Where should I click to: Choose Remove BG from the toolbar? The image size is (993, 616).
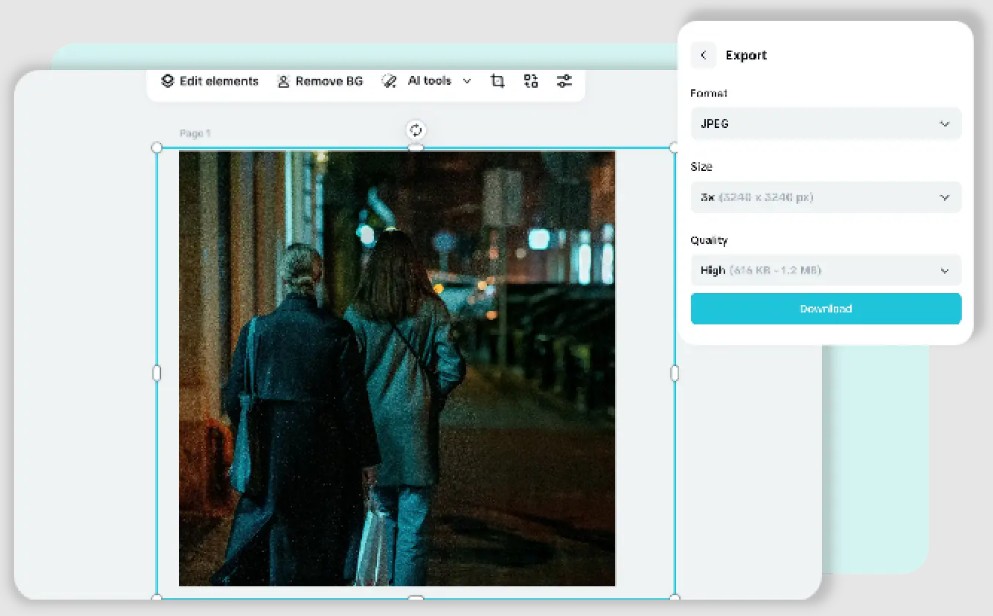click(x=329, y=81)
